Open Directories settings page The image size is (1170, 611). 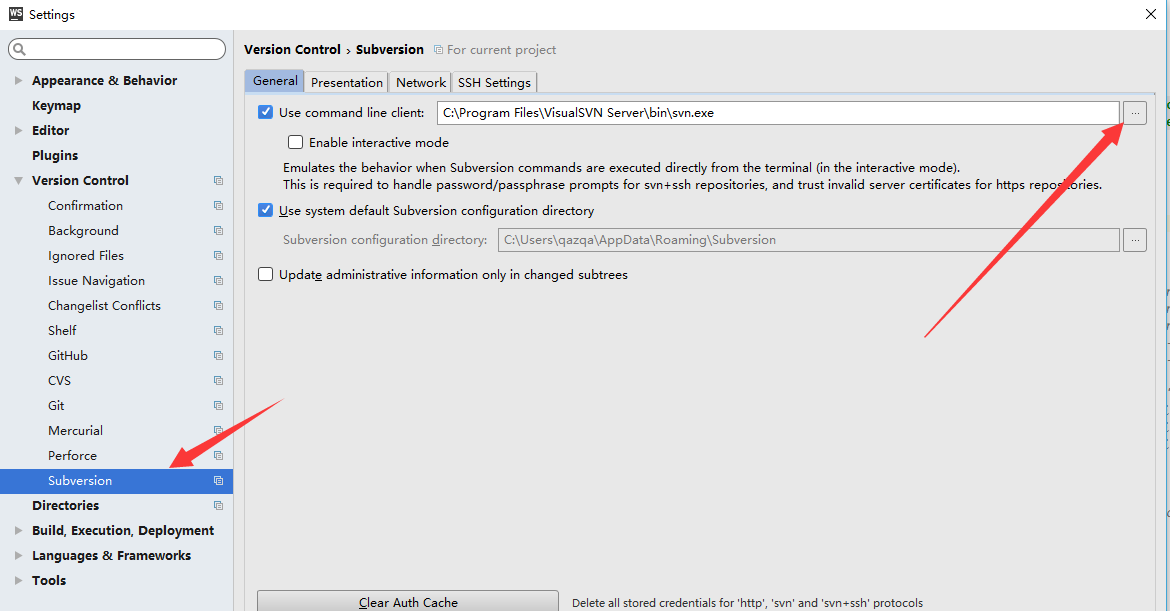[x=65, y=505]
